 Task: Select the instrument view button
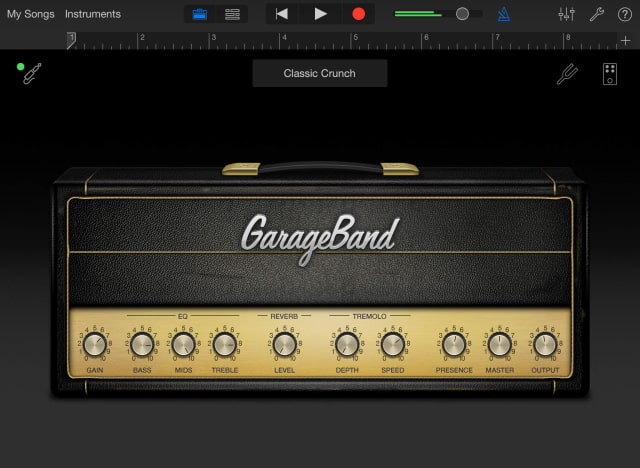pyautogui.click(x=200, y=14)
